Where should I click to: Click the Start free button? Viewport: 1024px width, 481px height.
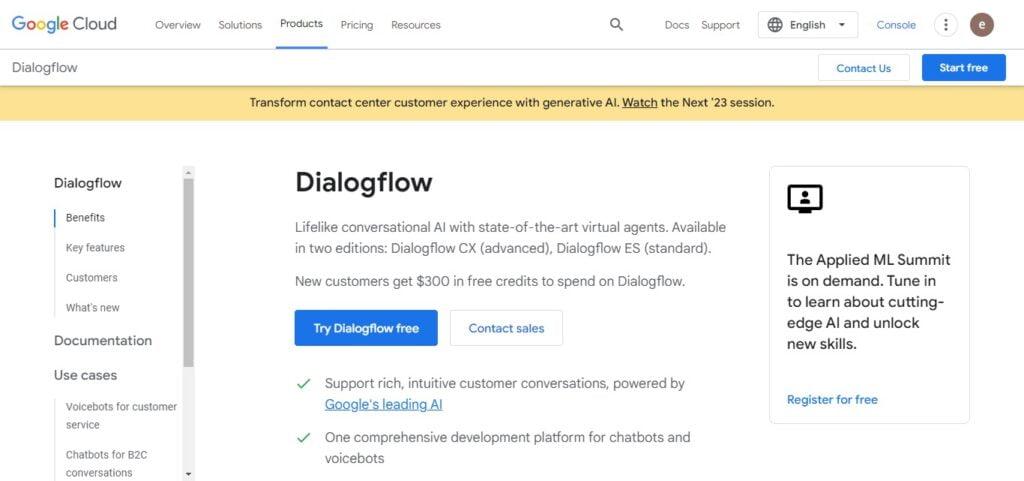pyautogui.click(x=963, y=68)
